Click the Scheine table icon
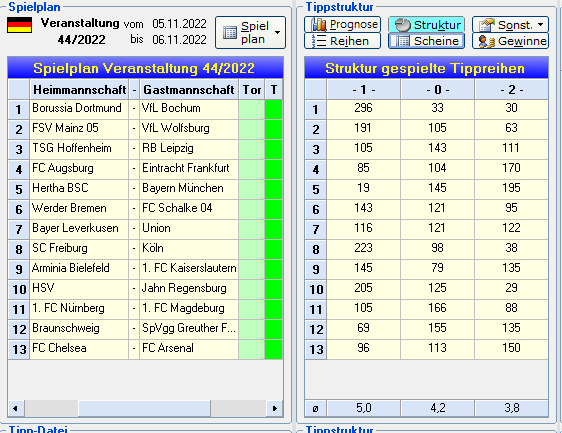The image size is (562, 433). [403, 41]
